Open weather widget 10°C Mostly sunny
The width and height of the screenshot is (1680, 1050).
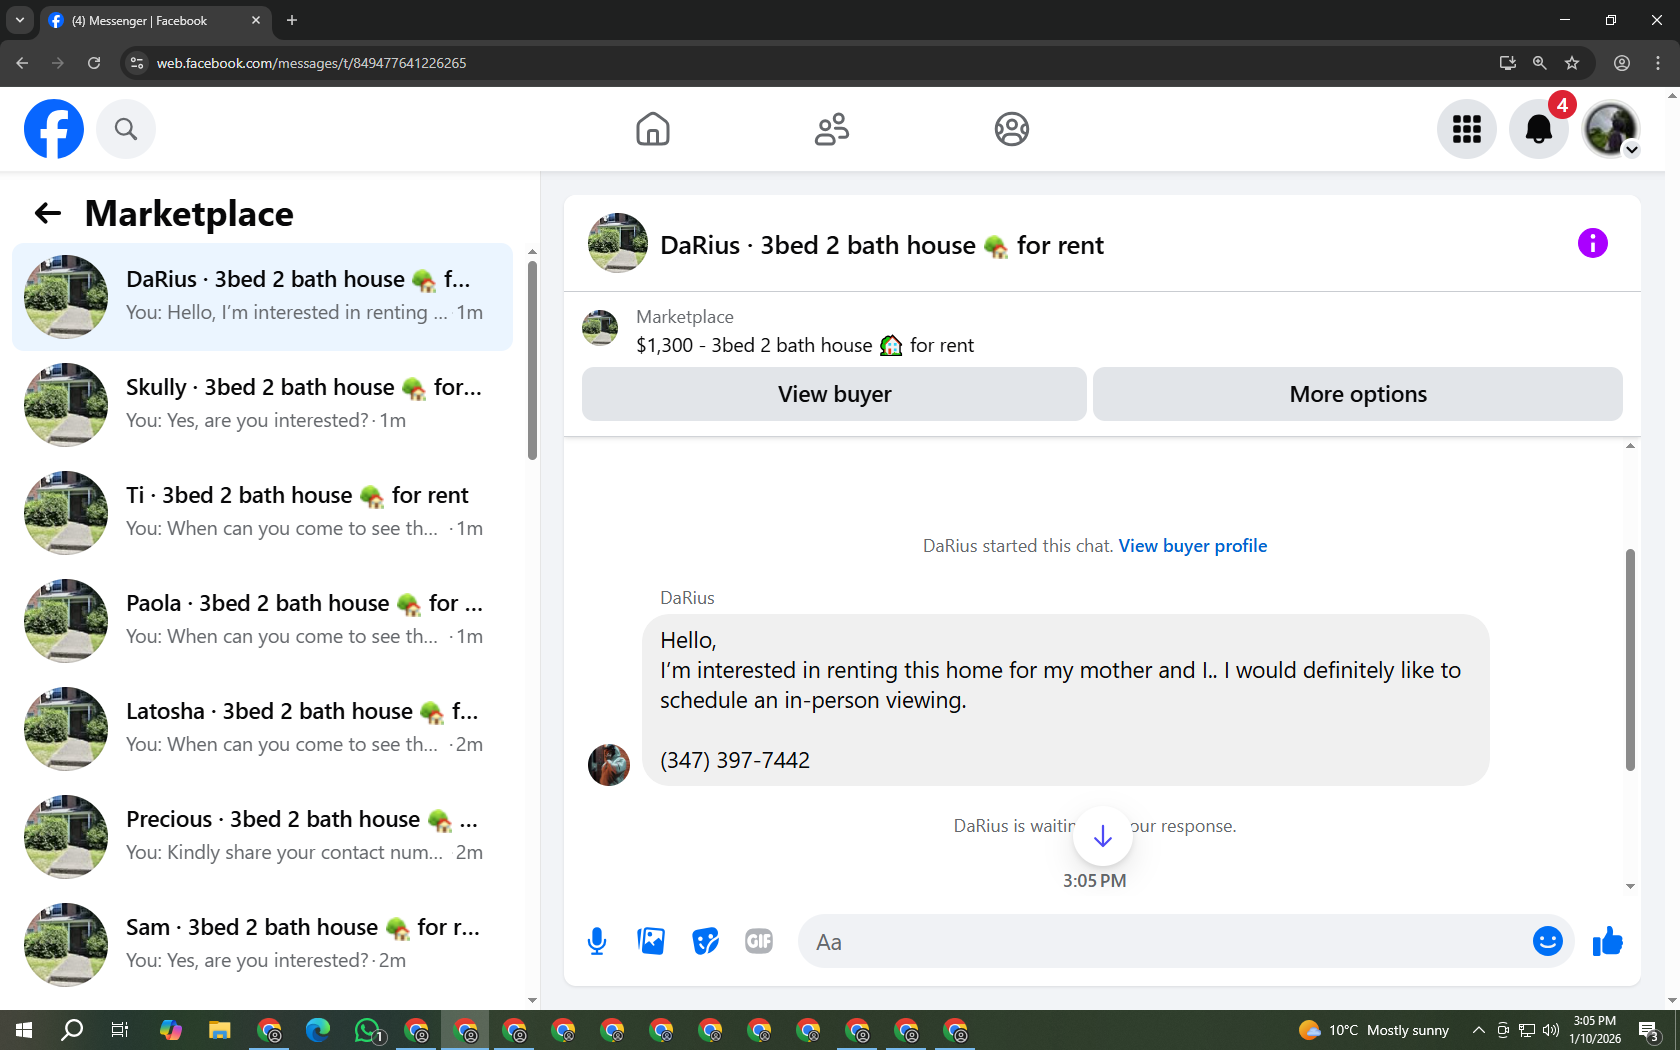[1374, 1030]
